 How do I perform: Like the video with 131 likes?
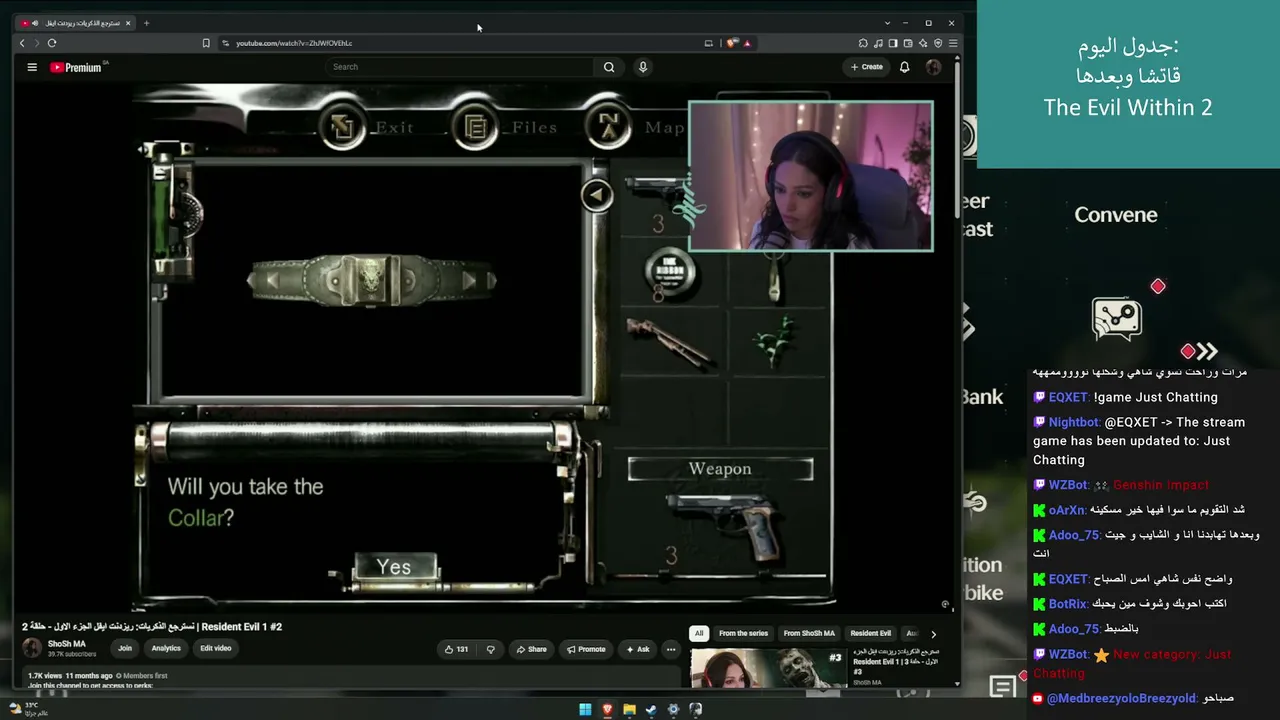[x=456, y=649]
